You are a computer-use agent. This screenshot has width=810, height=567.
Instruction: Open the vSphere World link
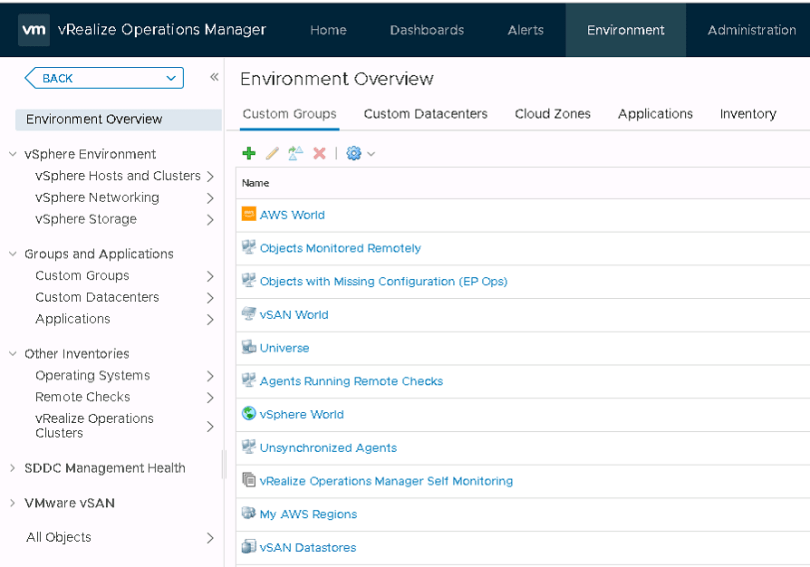pyautogui.click(x=302, y=414)
